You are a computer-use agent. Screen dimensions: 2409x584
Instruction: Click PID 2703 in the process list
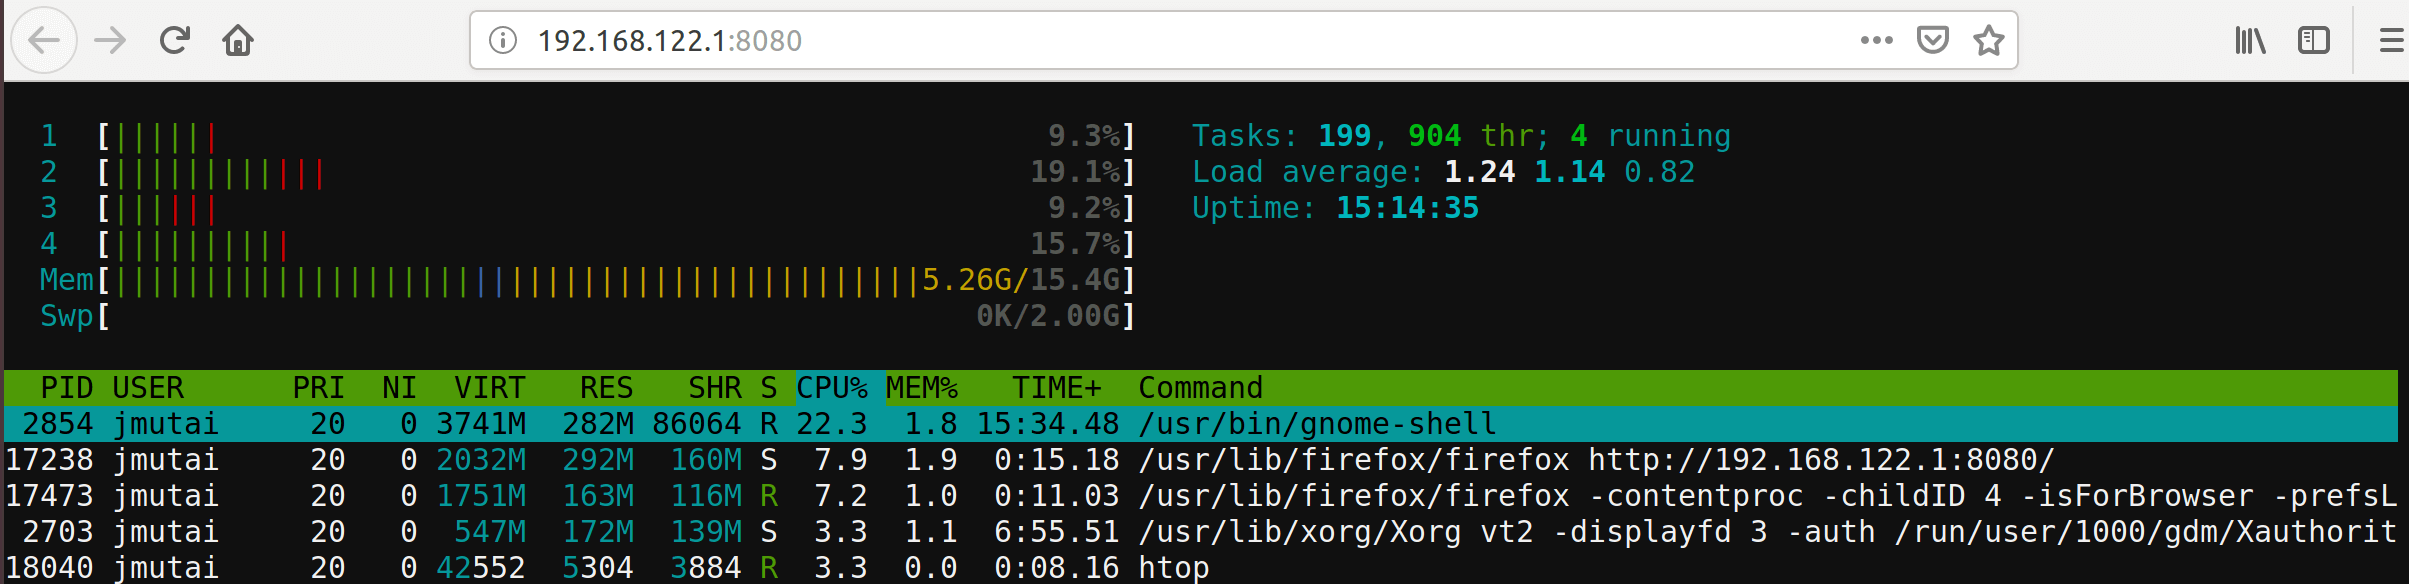58,532
